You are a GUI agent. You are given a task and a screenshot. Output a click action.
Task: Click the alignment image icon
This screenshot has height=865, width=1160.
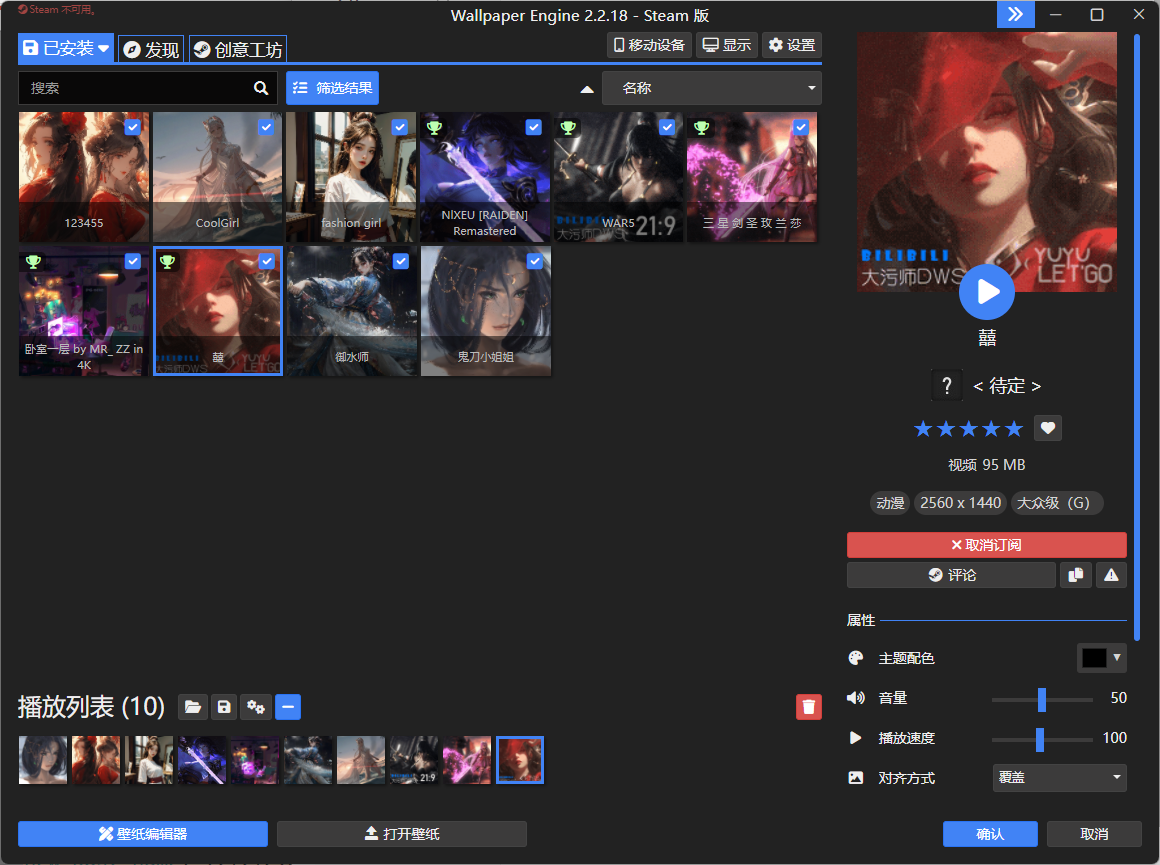point(856,778)
